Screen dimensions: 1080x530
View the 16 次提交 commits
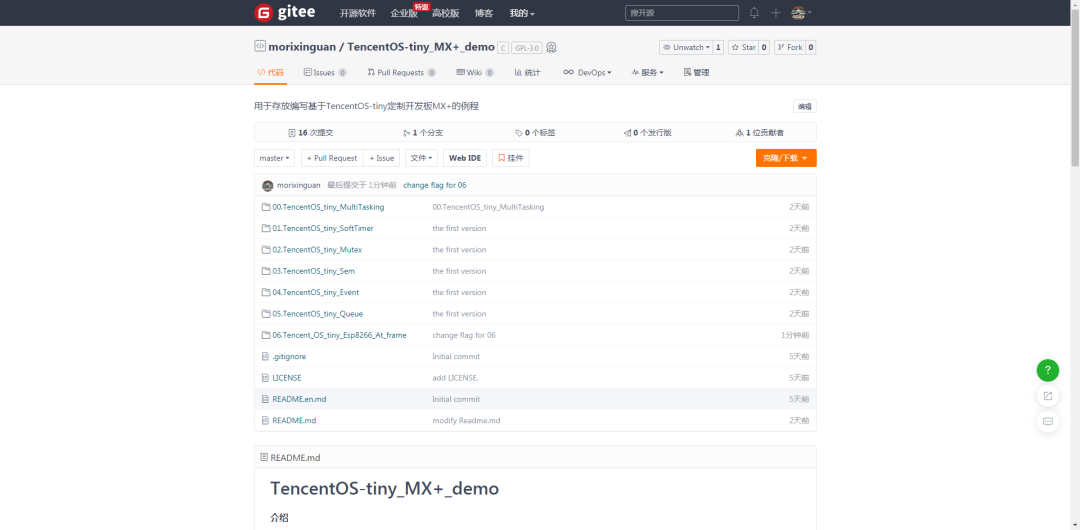[x=311, y=133]
